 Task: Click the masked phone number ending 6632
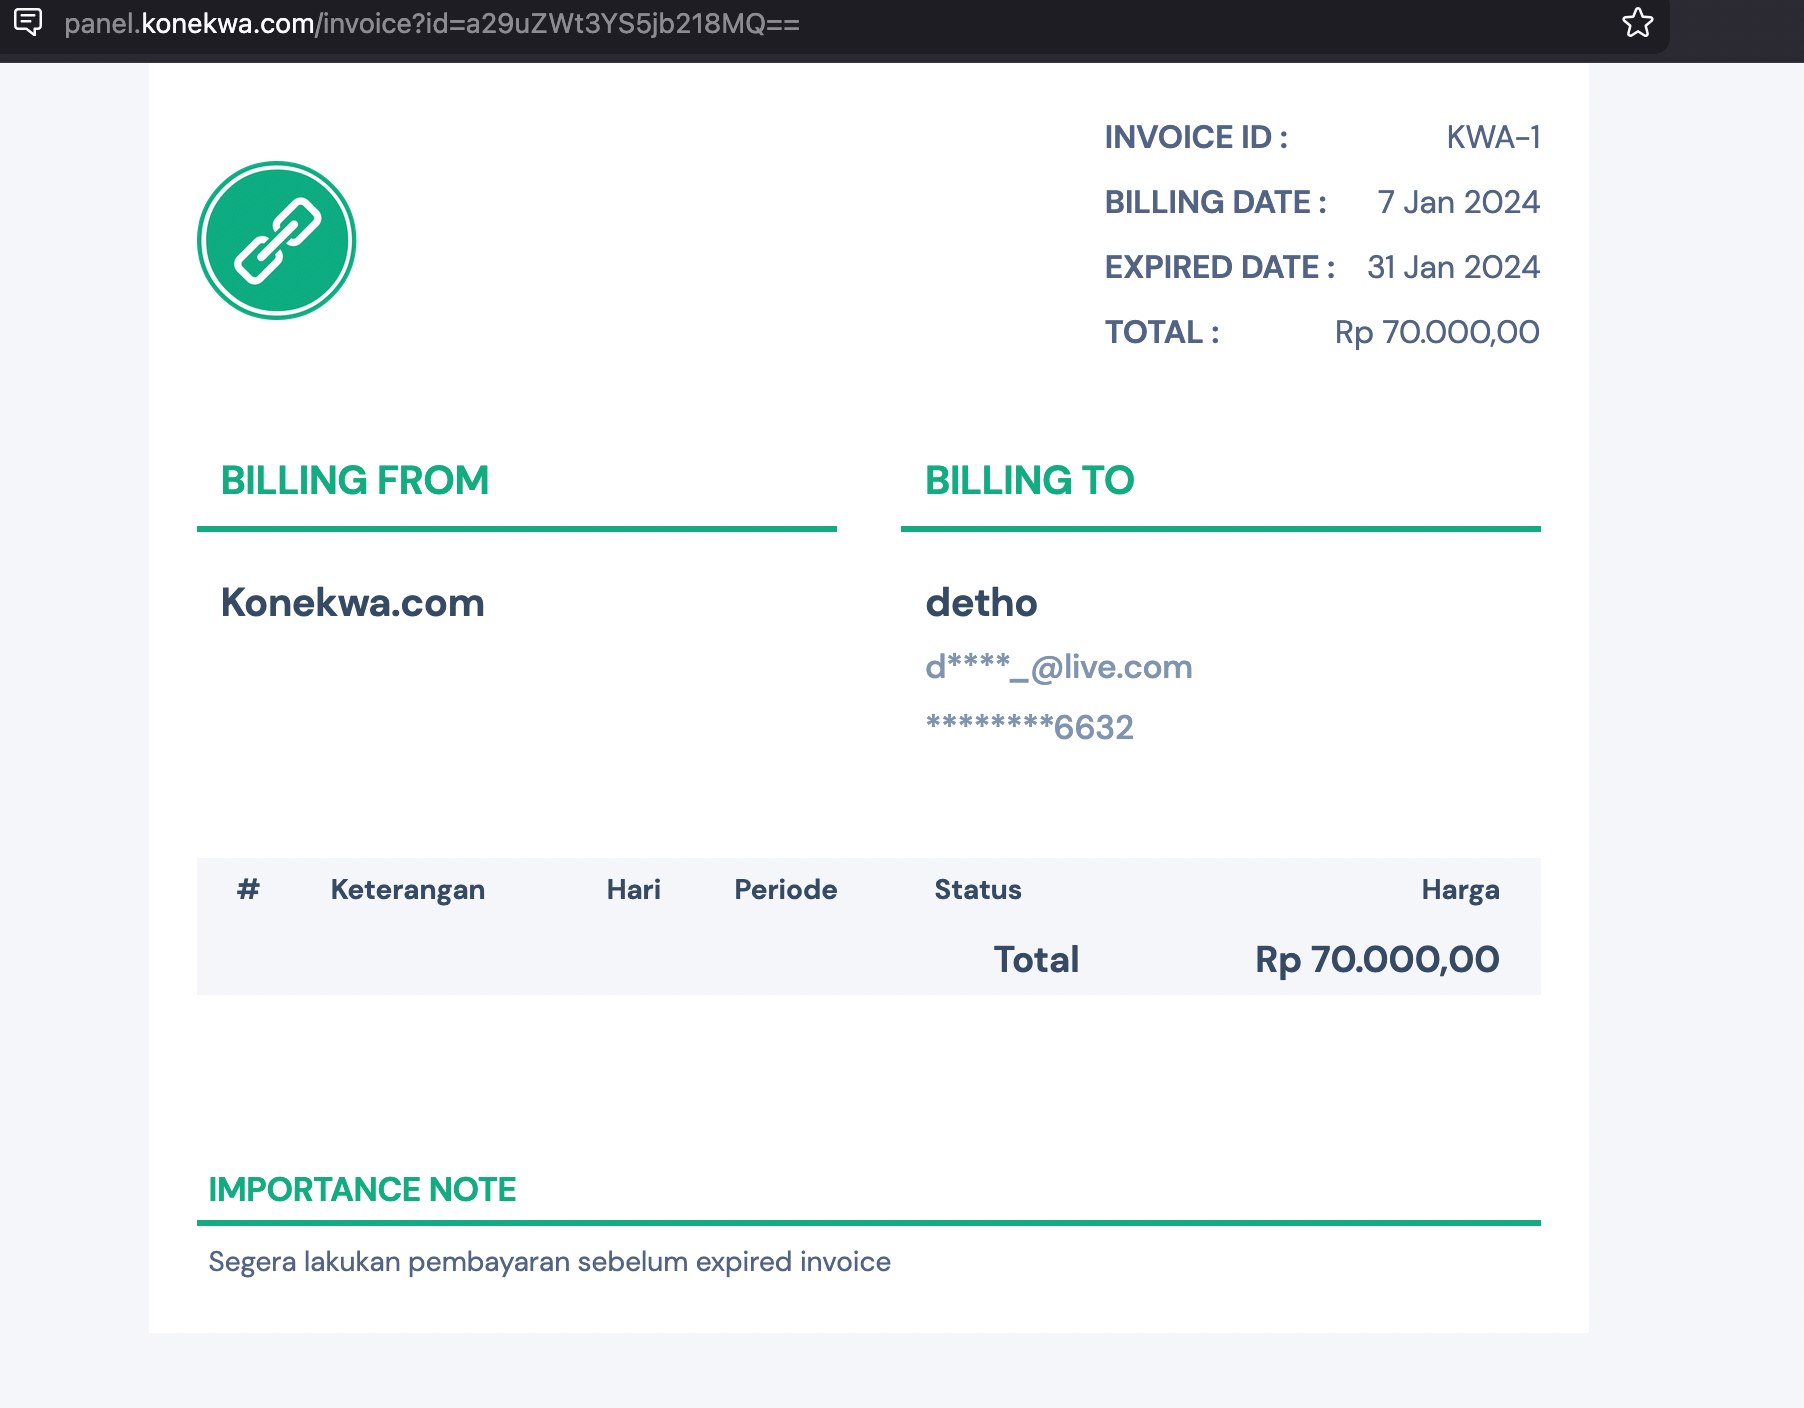point(1029,727)
